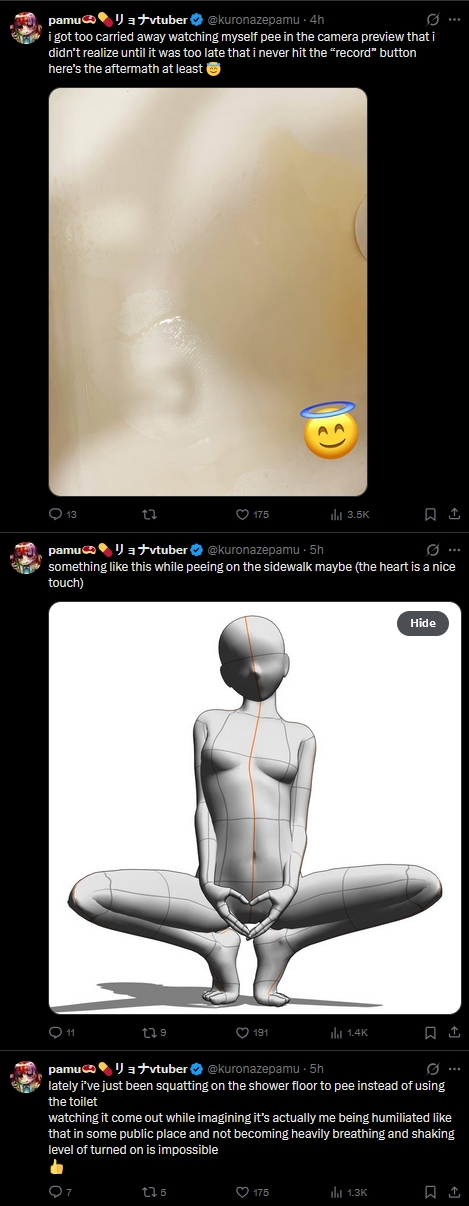This screenshot has width=469, height=1206.
Task: Share the first tweet
Action: tap(453, 514)
